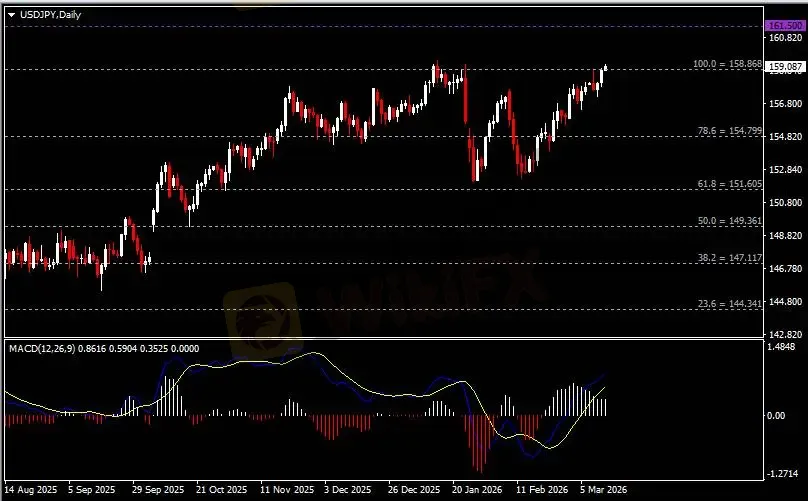808x501 pixels.
Task: Click the triangle arrow beside USDJPY,Daily
Action: pyautogui.click(x=11, y=14)
